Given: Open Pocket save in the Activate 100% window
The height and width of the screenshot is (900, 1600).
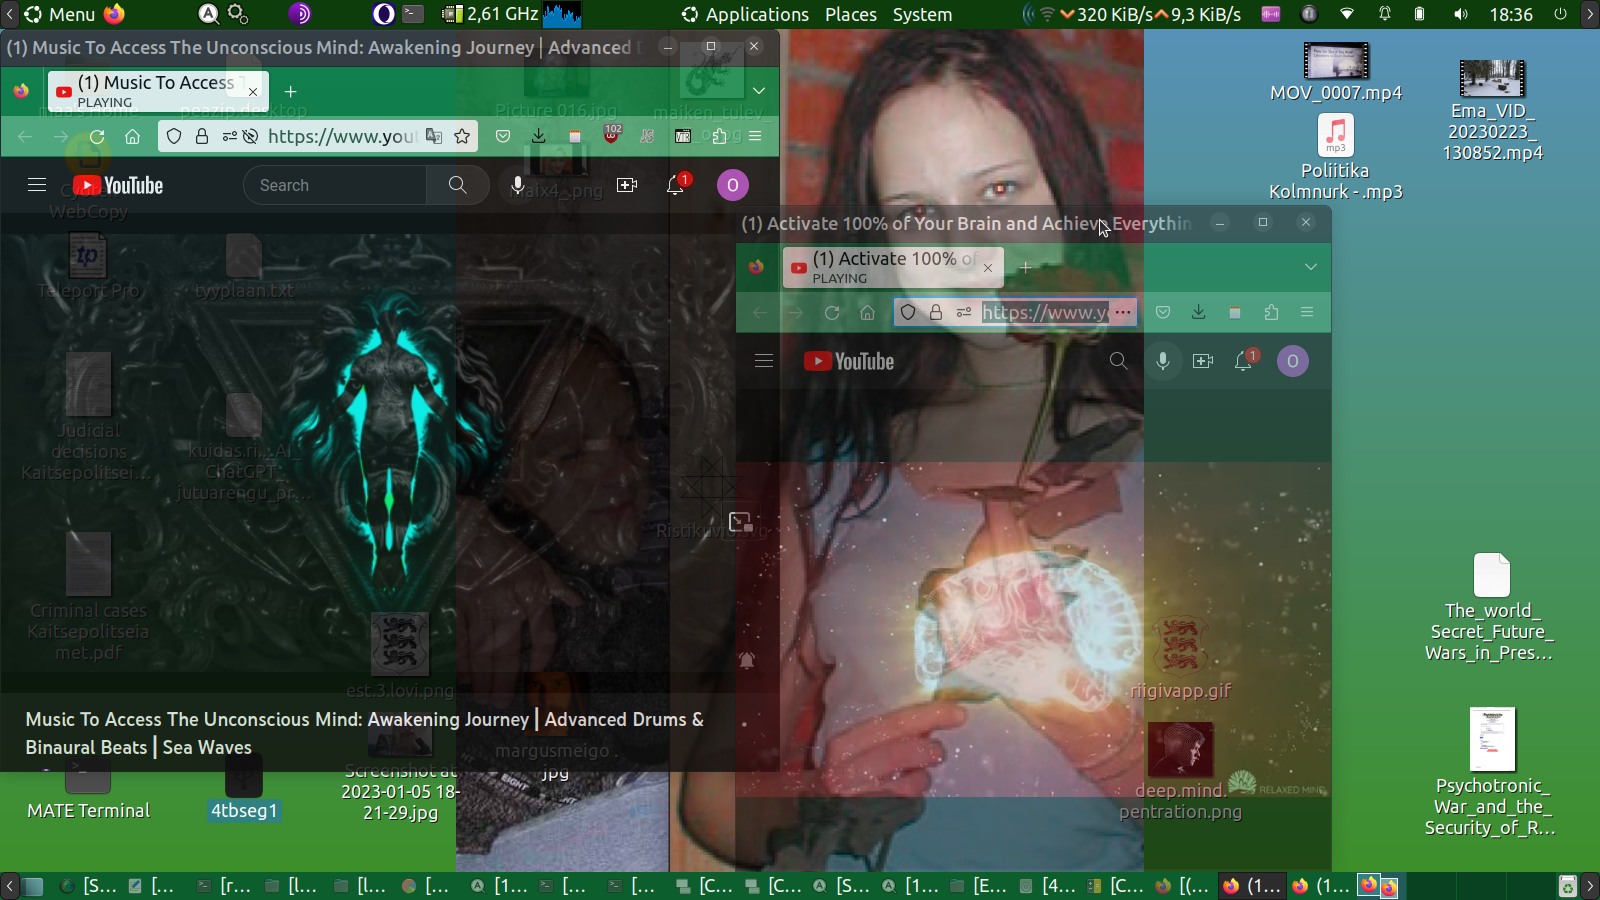Looking at the screenshot, I should pos(1163,312).
